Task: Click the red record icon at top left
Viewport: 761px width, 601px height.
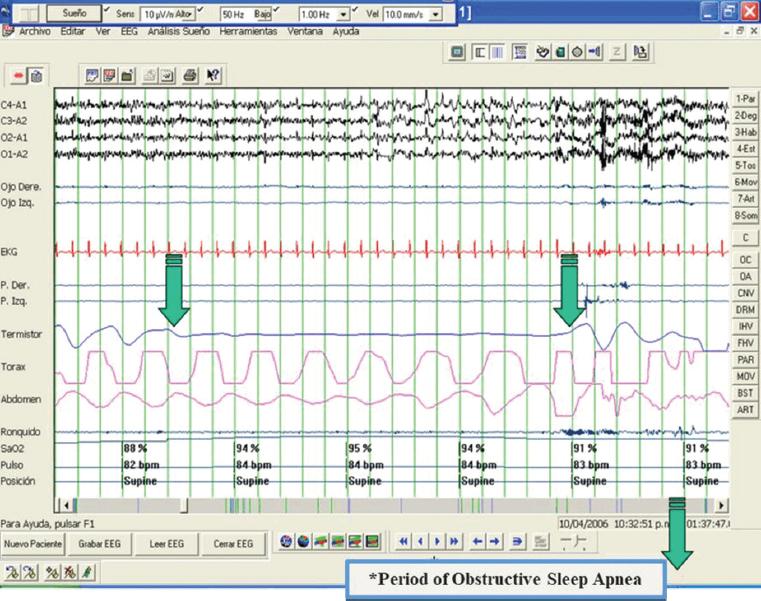Action: [18, 76]
